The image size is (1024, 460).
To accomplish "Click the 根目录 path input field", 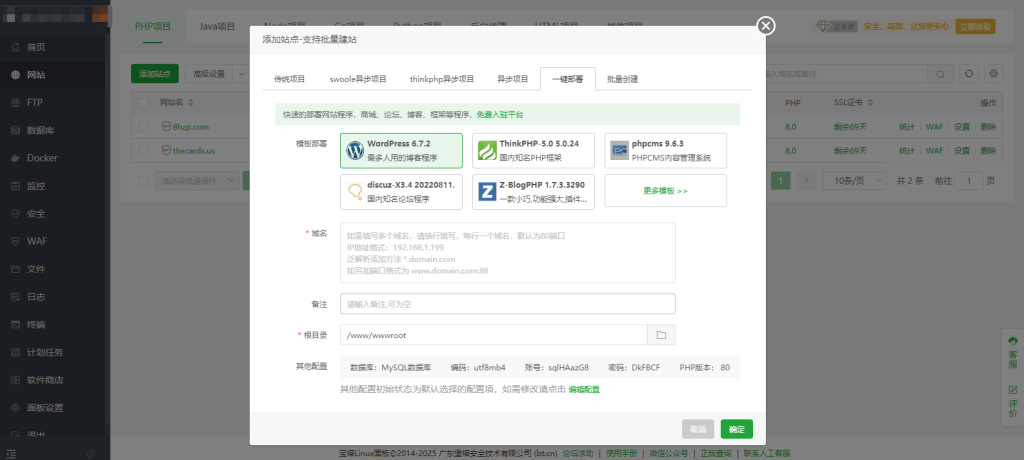I will pyautogui.click(x=494, y=335).
